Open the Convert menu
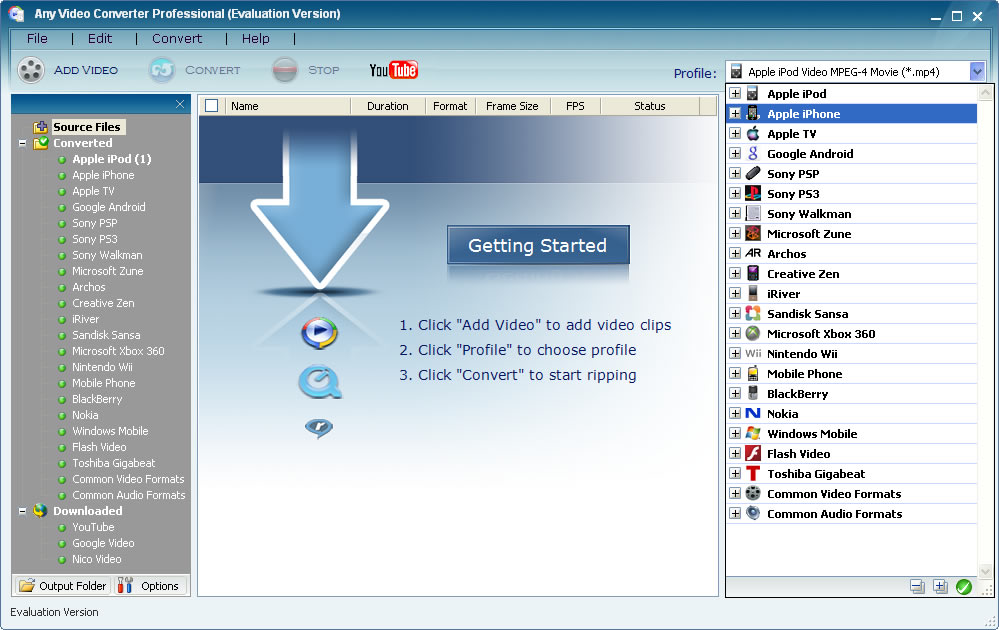Viewport: 999px width, 630px height. click(x=176, y=39)
